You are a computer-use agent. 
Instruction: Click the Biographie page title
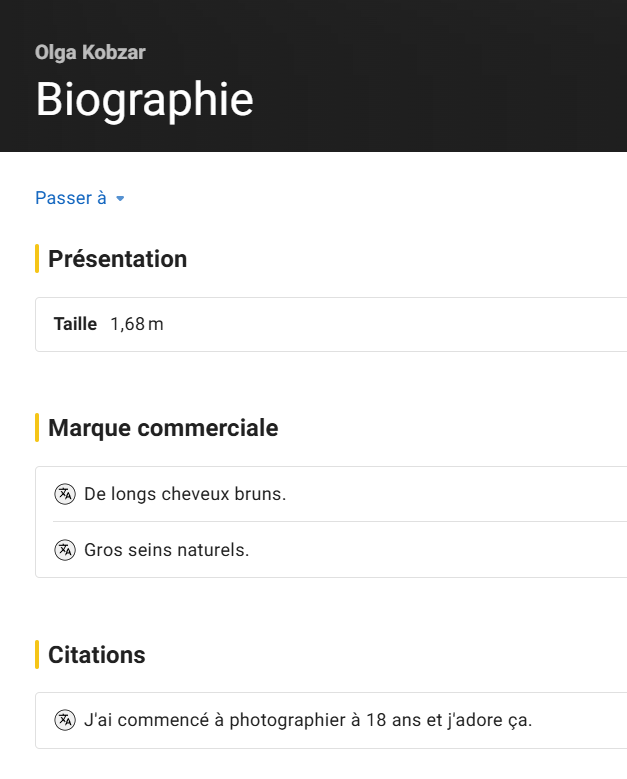144,99
